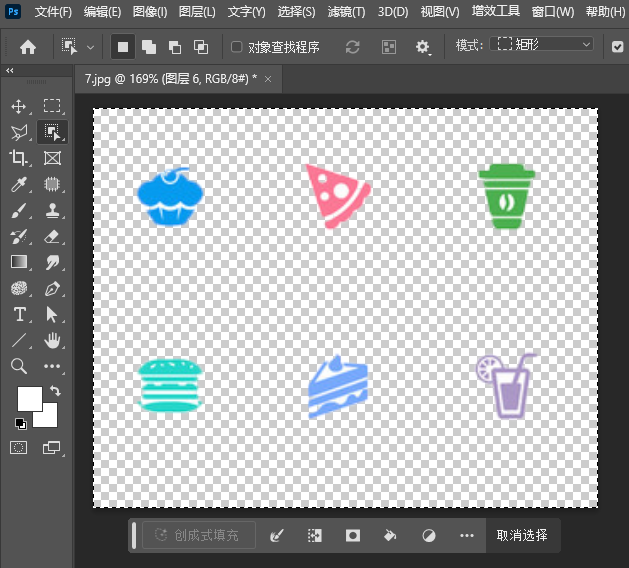Swap foreground and background colors

54,391
